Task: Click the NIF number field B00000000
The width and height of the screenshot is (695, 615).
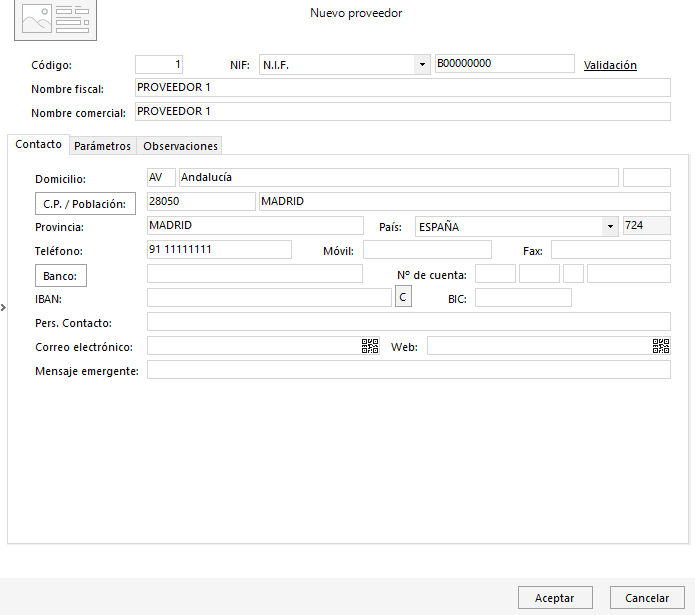Action: point(504,63)
